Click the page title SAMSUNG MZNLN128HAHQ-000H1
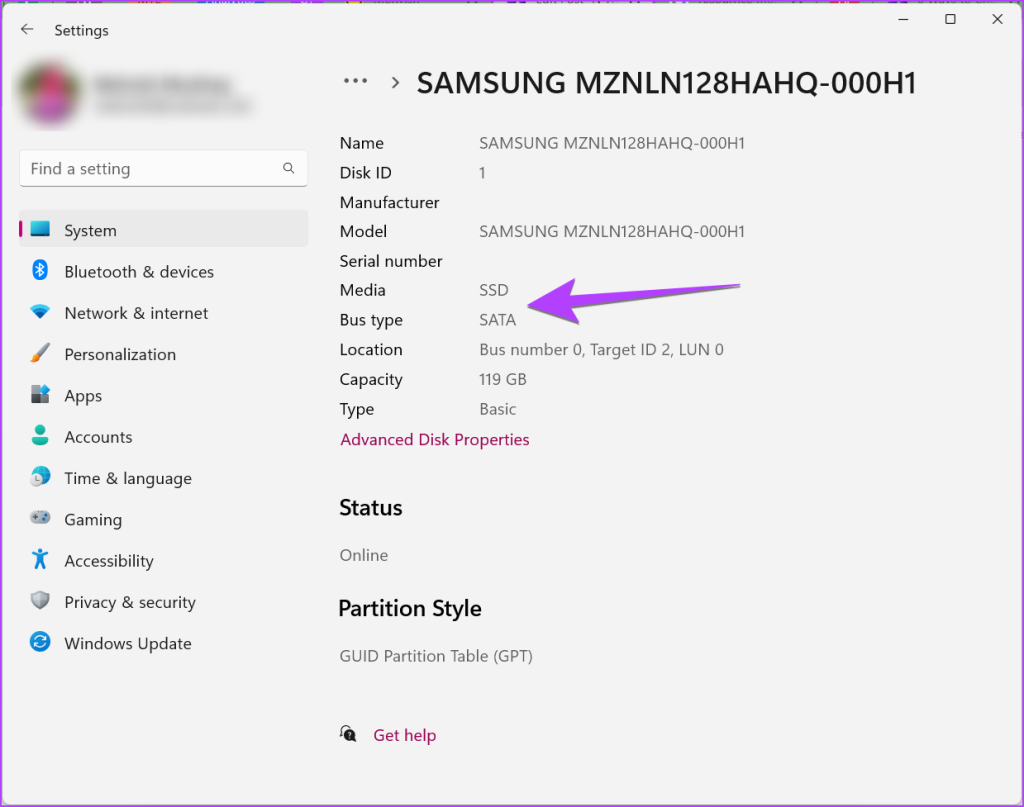 (x=666, y=83)
